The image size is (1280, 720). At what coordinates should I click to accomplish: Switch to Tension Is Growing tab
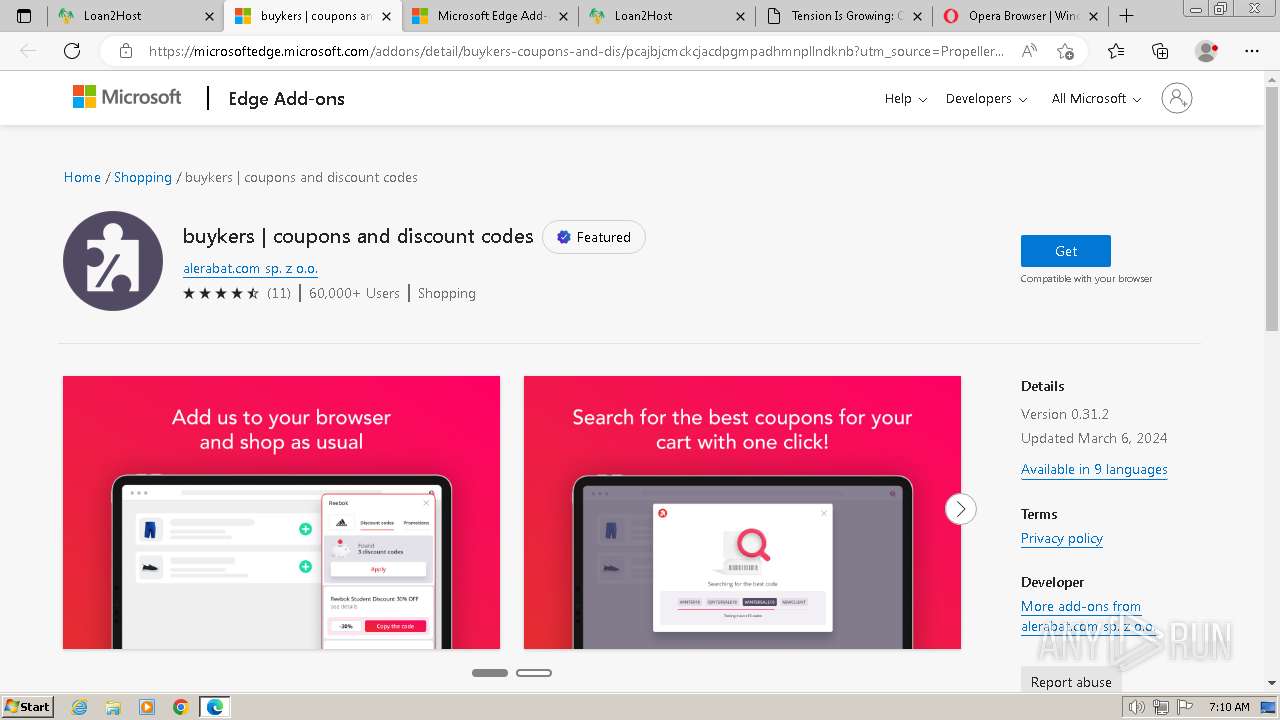tap(844, 16)
